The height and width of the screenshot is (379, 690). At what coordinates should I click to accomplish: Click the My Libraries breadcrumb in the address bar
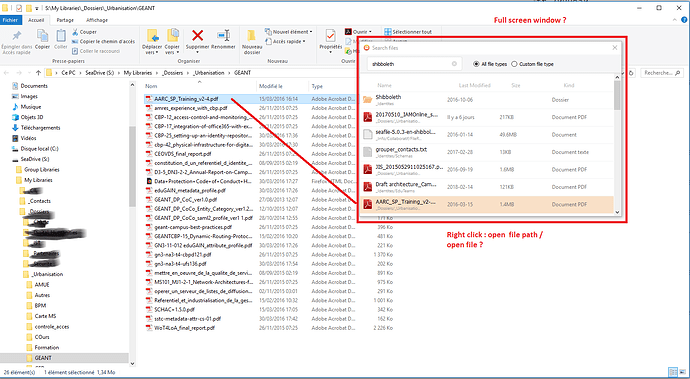tap(138, 73)
